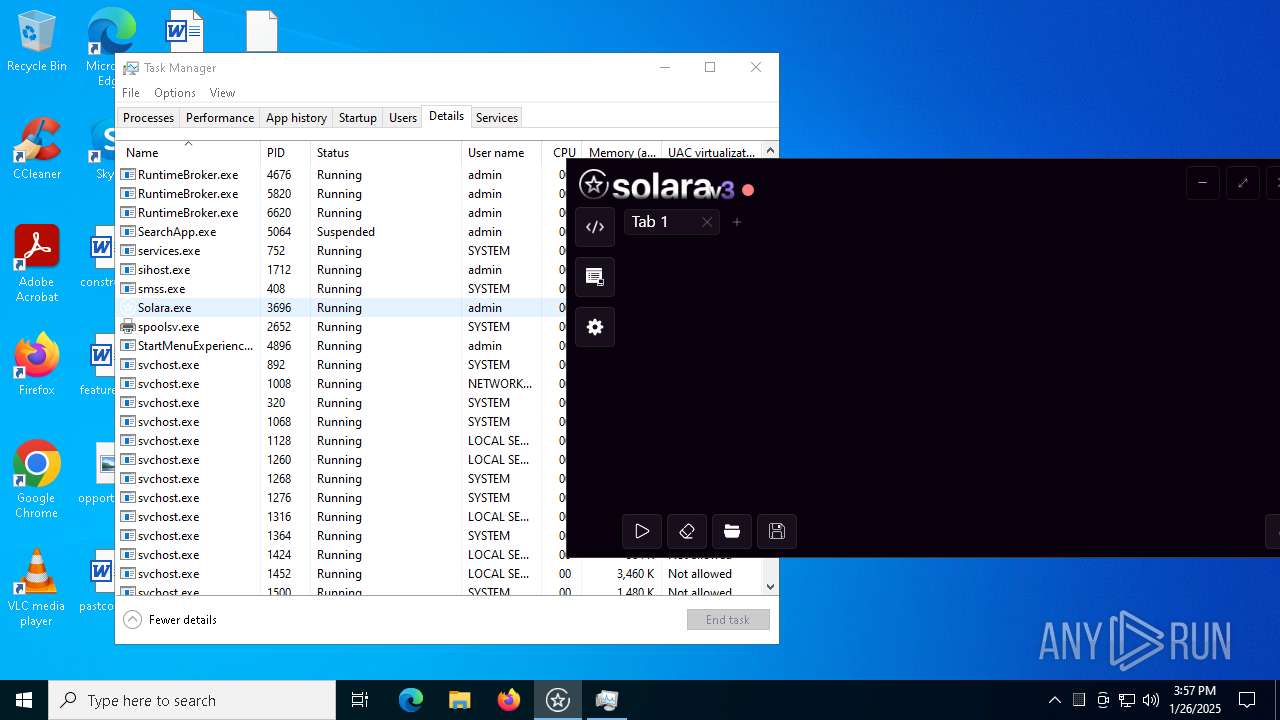
Task: Open File Explorer from the taskbar
Action: coord(459,700)
